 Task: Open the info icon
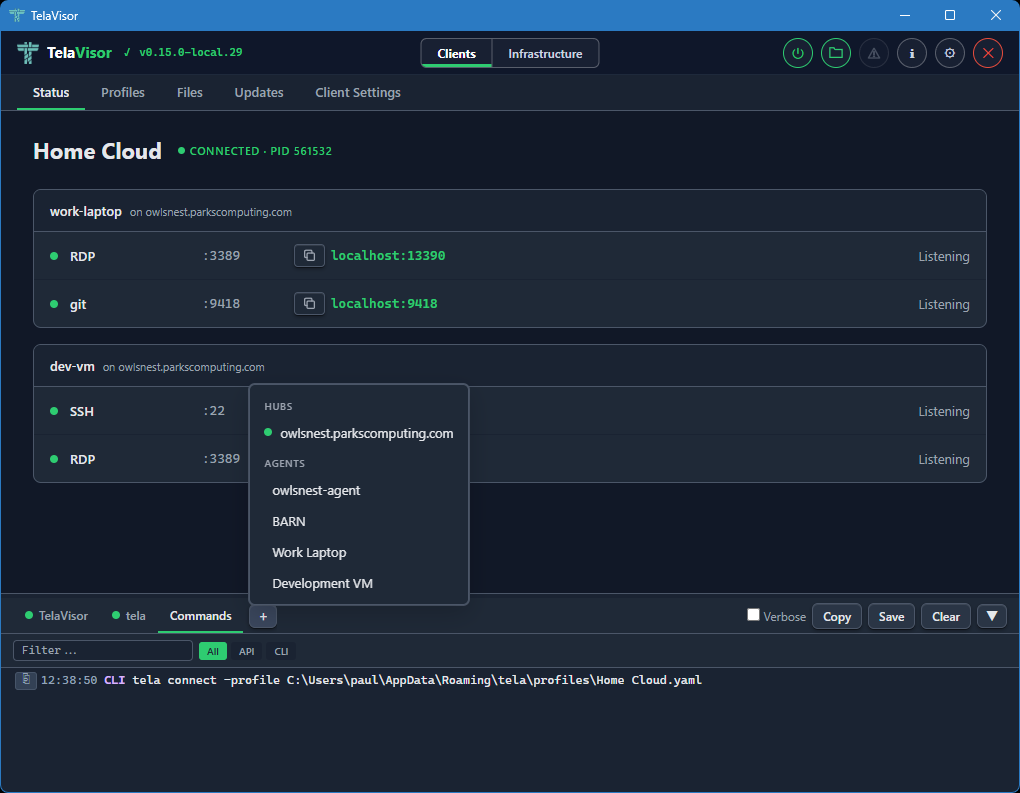point(912,53)
